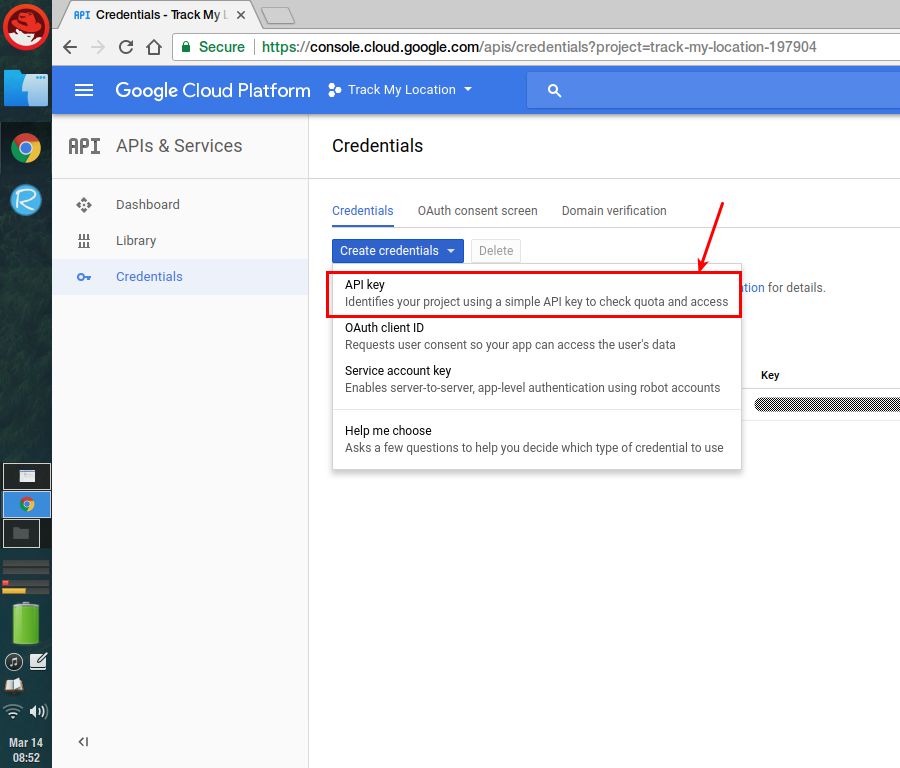Click the Dashboard sidebar icon
Viewport: 900px width, 768px height.
[x=84, y=205]
